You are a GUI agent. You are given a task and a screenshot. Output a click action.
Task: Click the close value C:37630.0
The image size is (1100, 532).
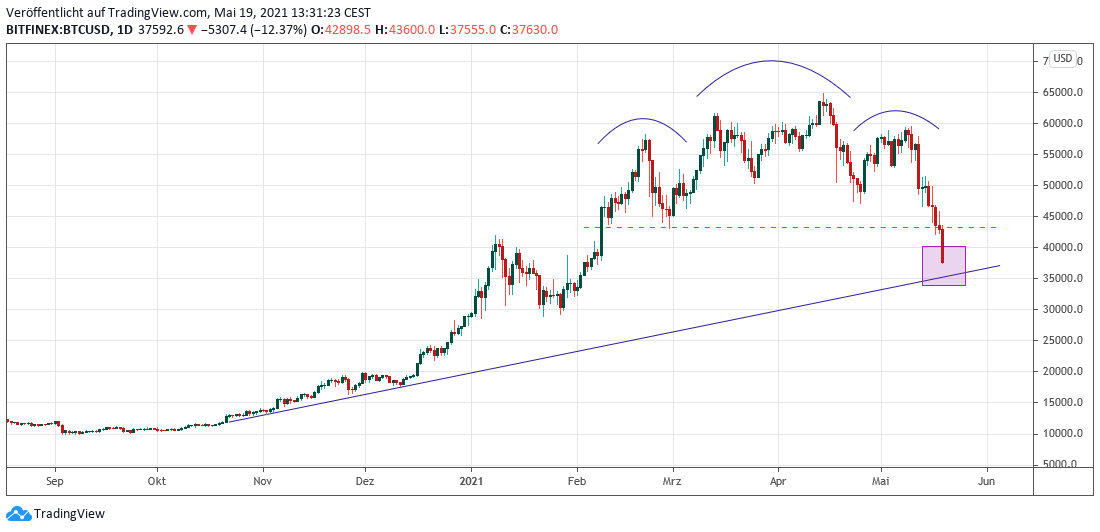530,29
